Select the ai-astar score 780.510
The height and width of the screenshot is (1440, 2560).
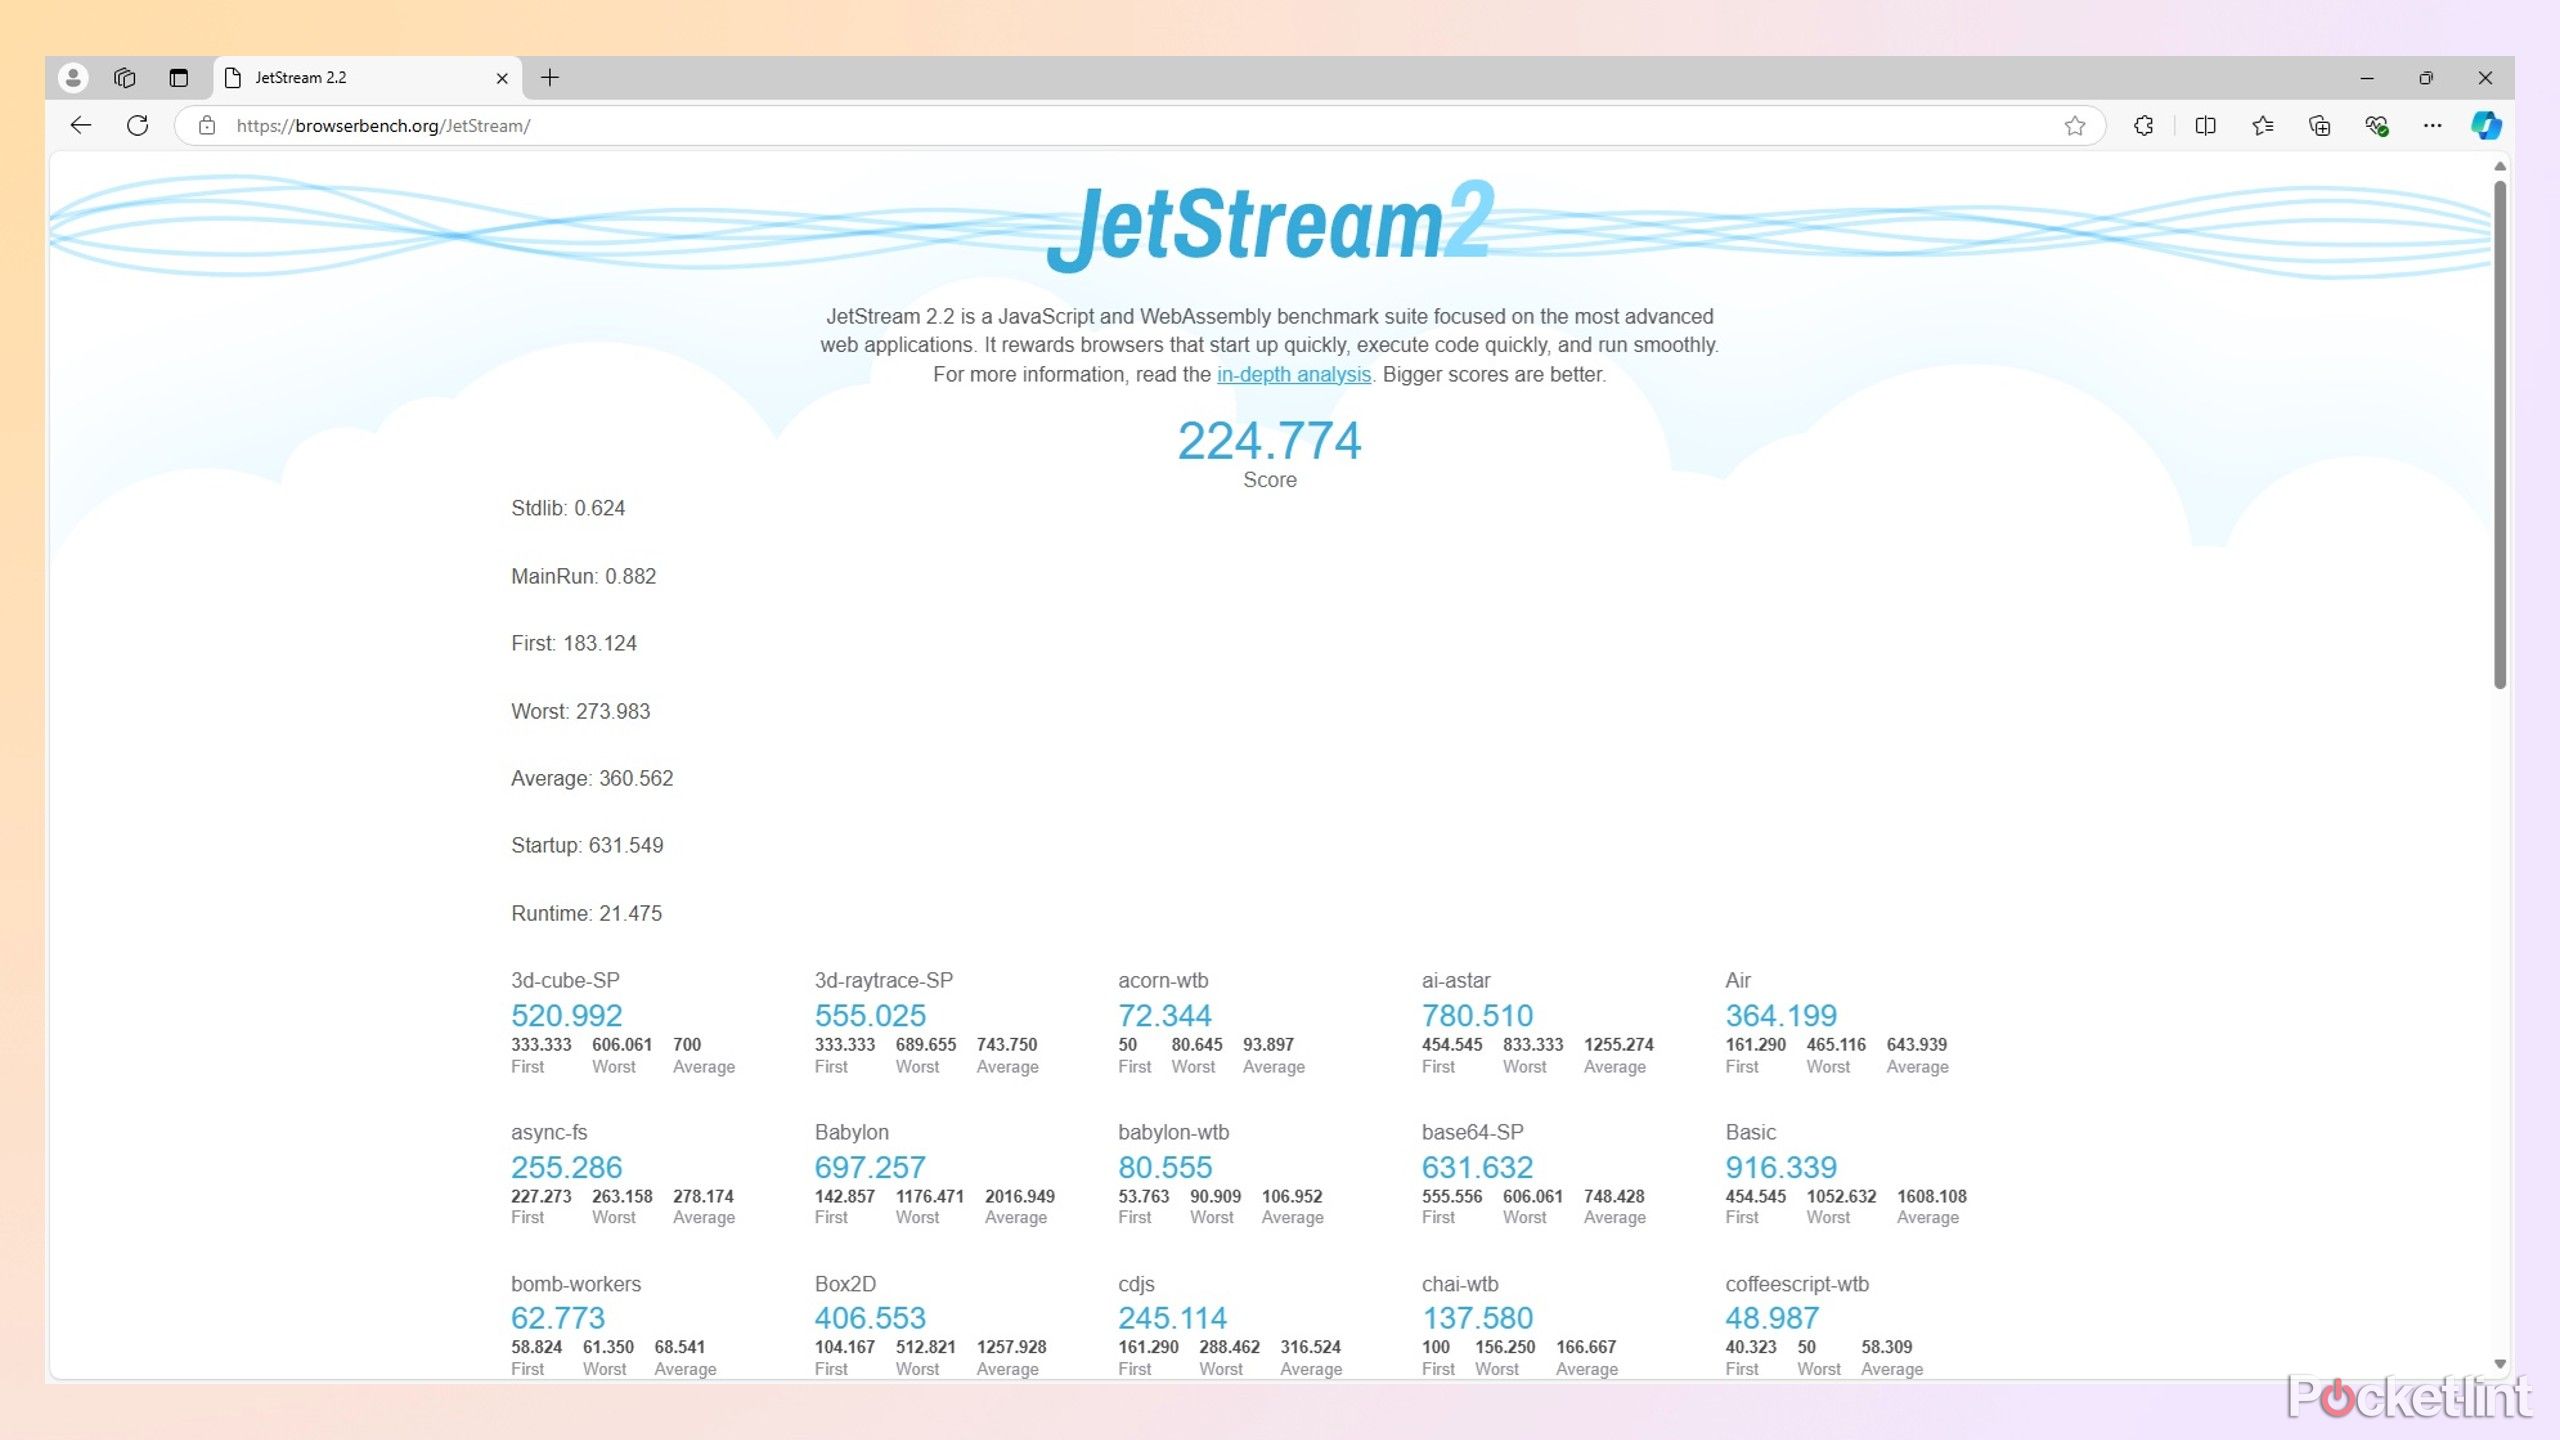pyautogui.click(x=1478, y=1016)
